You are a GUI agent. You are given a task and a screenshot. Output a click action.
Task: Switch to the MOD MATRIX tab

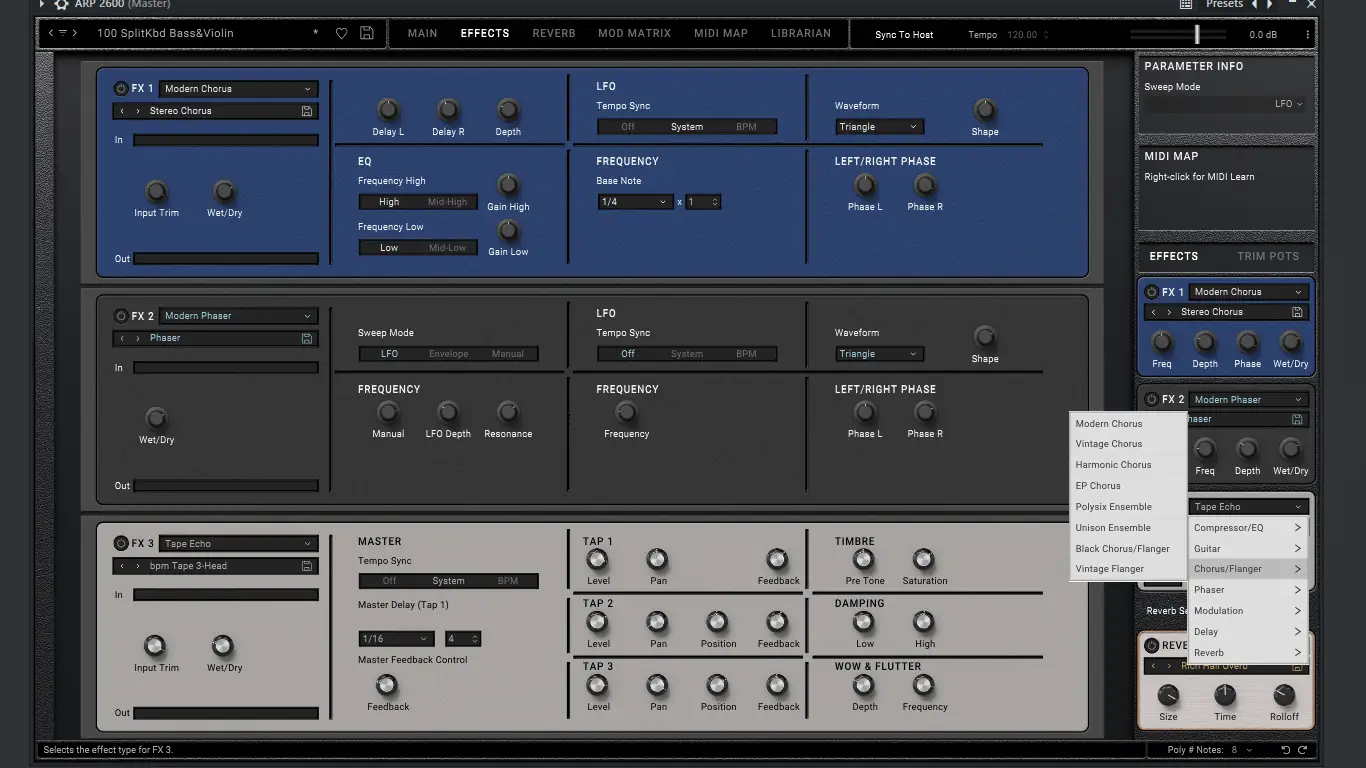634,33
